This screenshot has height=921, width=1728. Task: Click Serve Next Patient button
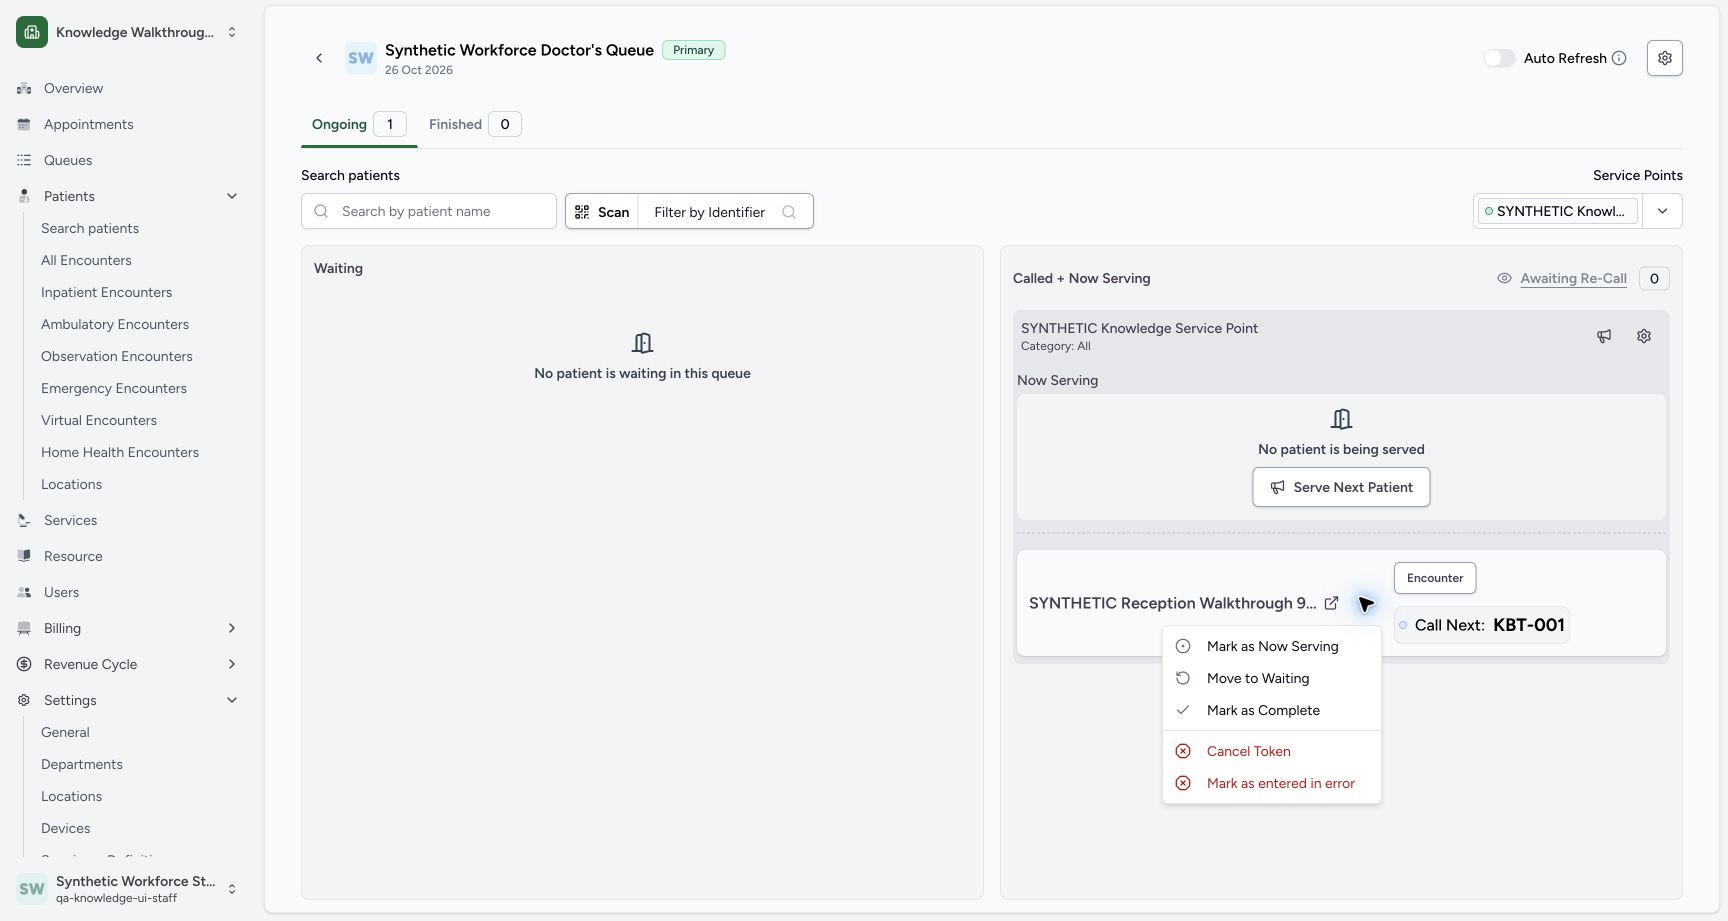point(1341,487)
